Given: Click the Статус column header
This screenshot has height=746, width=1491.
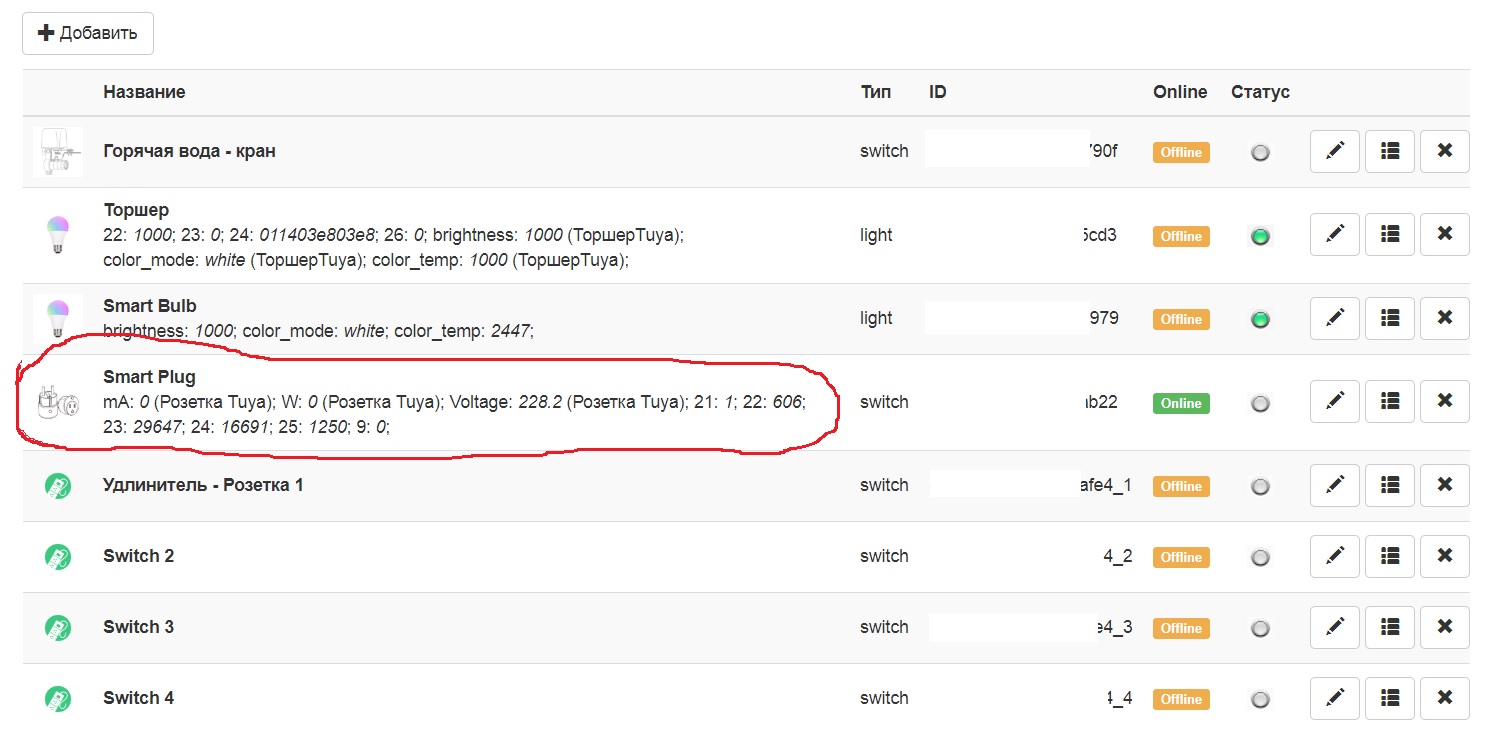Looking at the screenshot, I should [1260, 92].
